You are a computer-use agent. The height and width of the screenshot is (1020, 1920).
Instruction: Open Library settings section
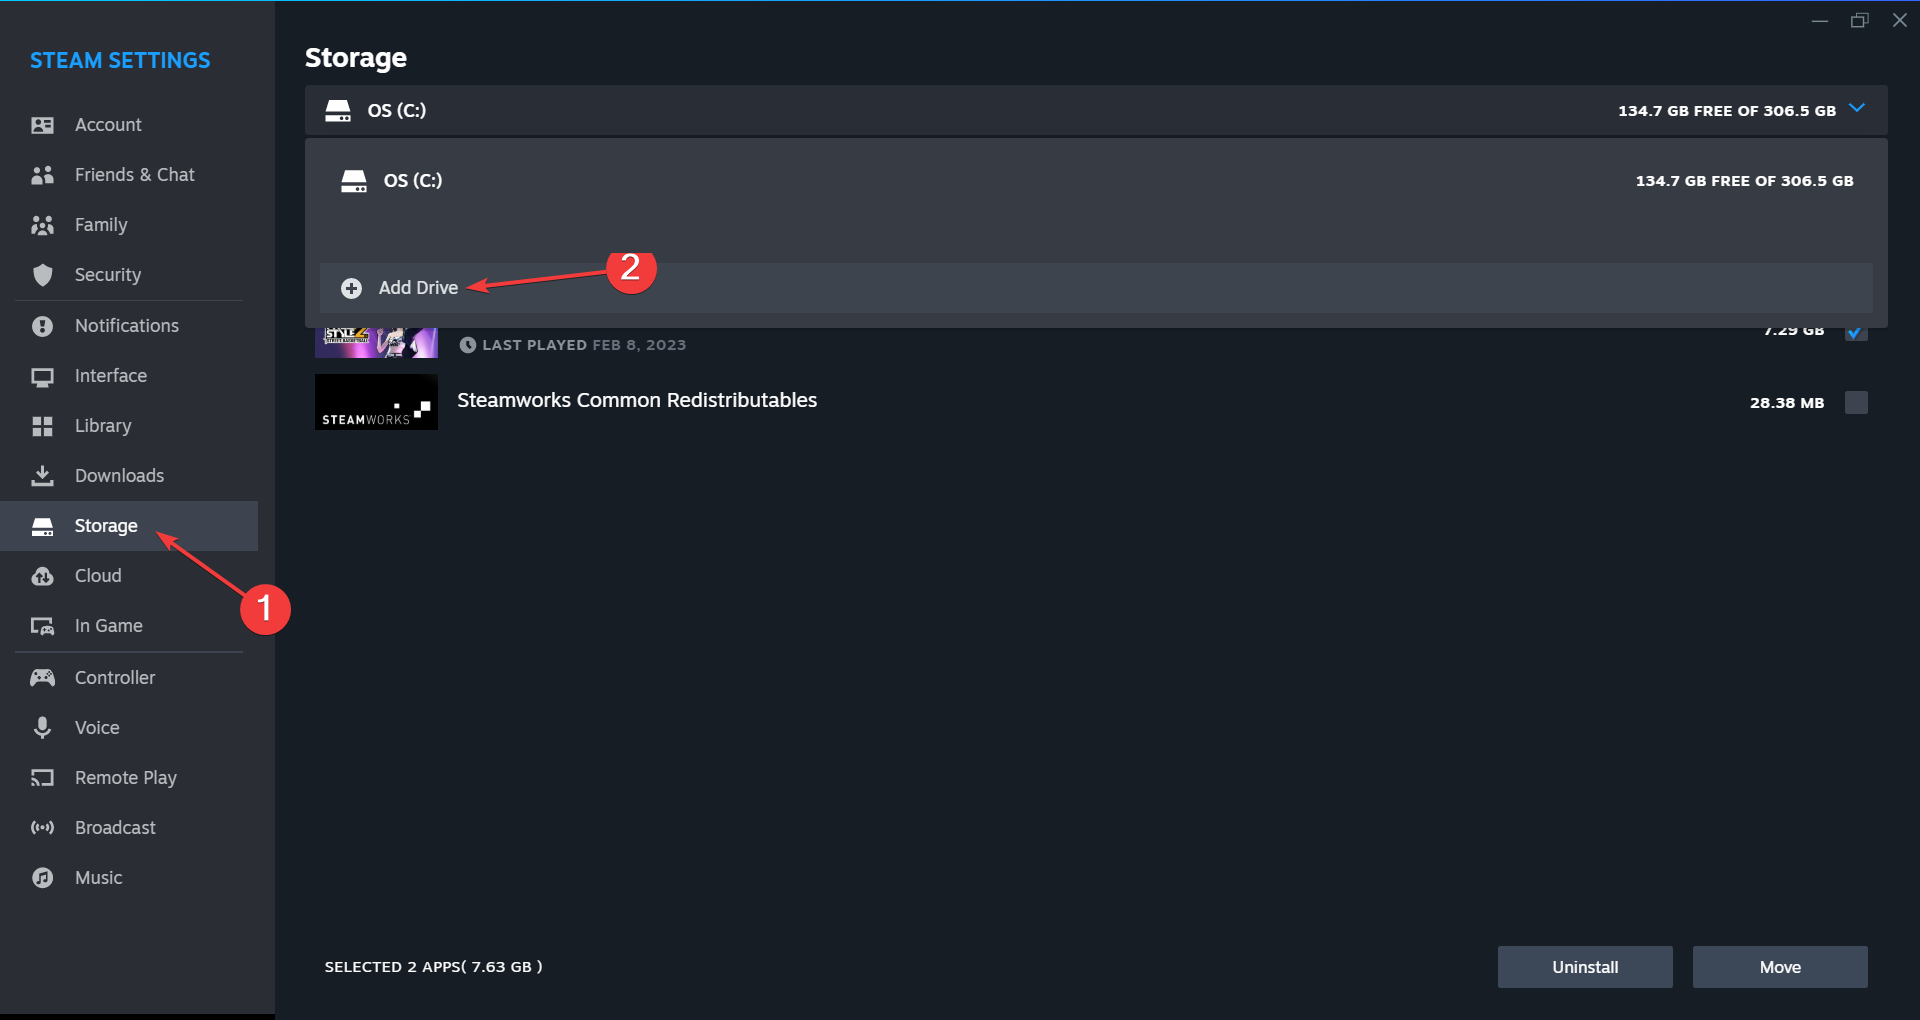click(129, 426)
